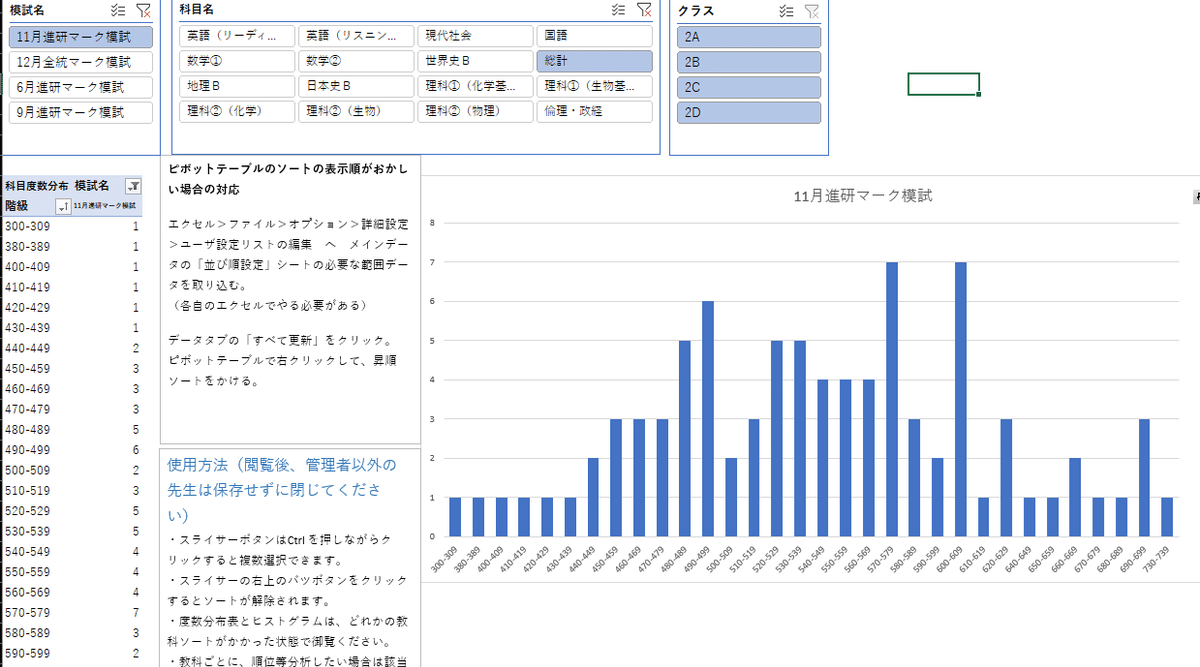This screenshot has height=667, width=1200.
Task: Open the sort menu of the クラス slicer header
Action: click(784, 9)
